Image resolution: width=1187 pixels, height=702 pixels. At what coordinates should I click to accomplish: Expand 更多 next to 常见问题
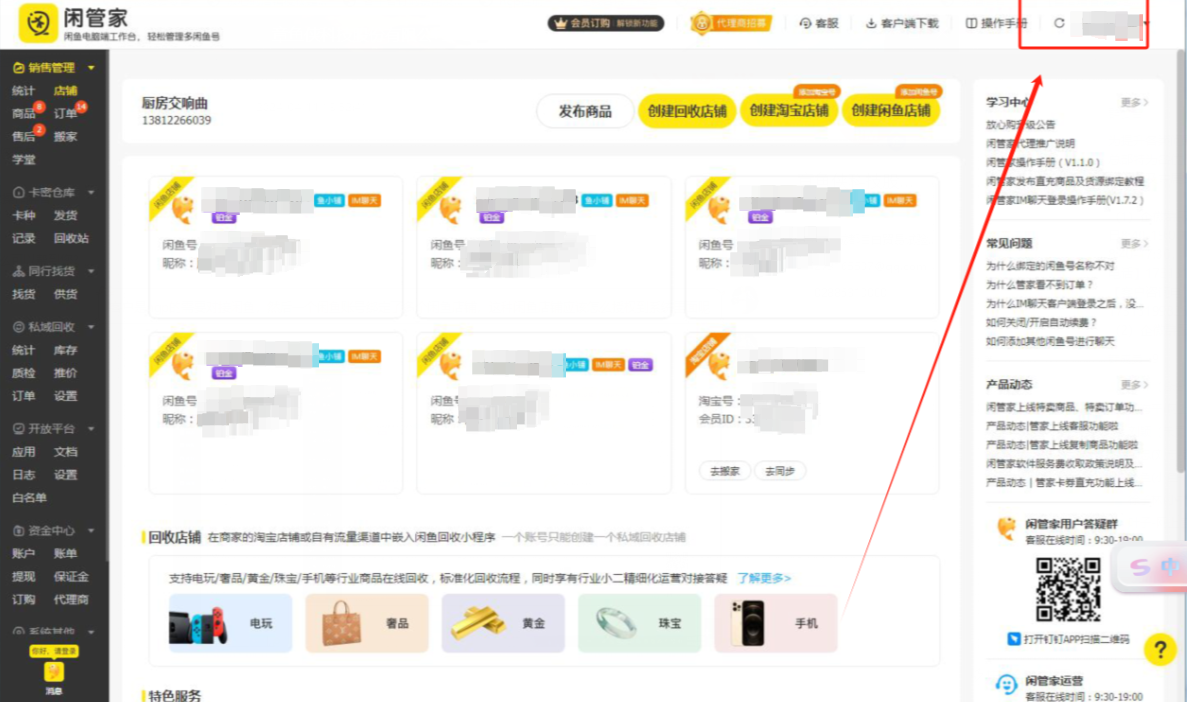[x=1134, y=244]
